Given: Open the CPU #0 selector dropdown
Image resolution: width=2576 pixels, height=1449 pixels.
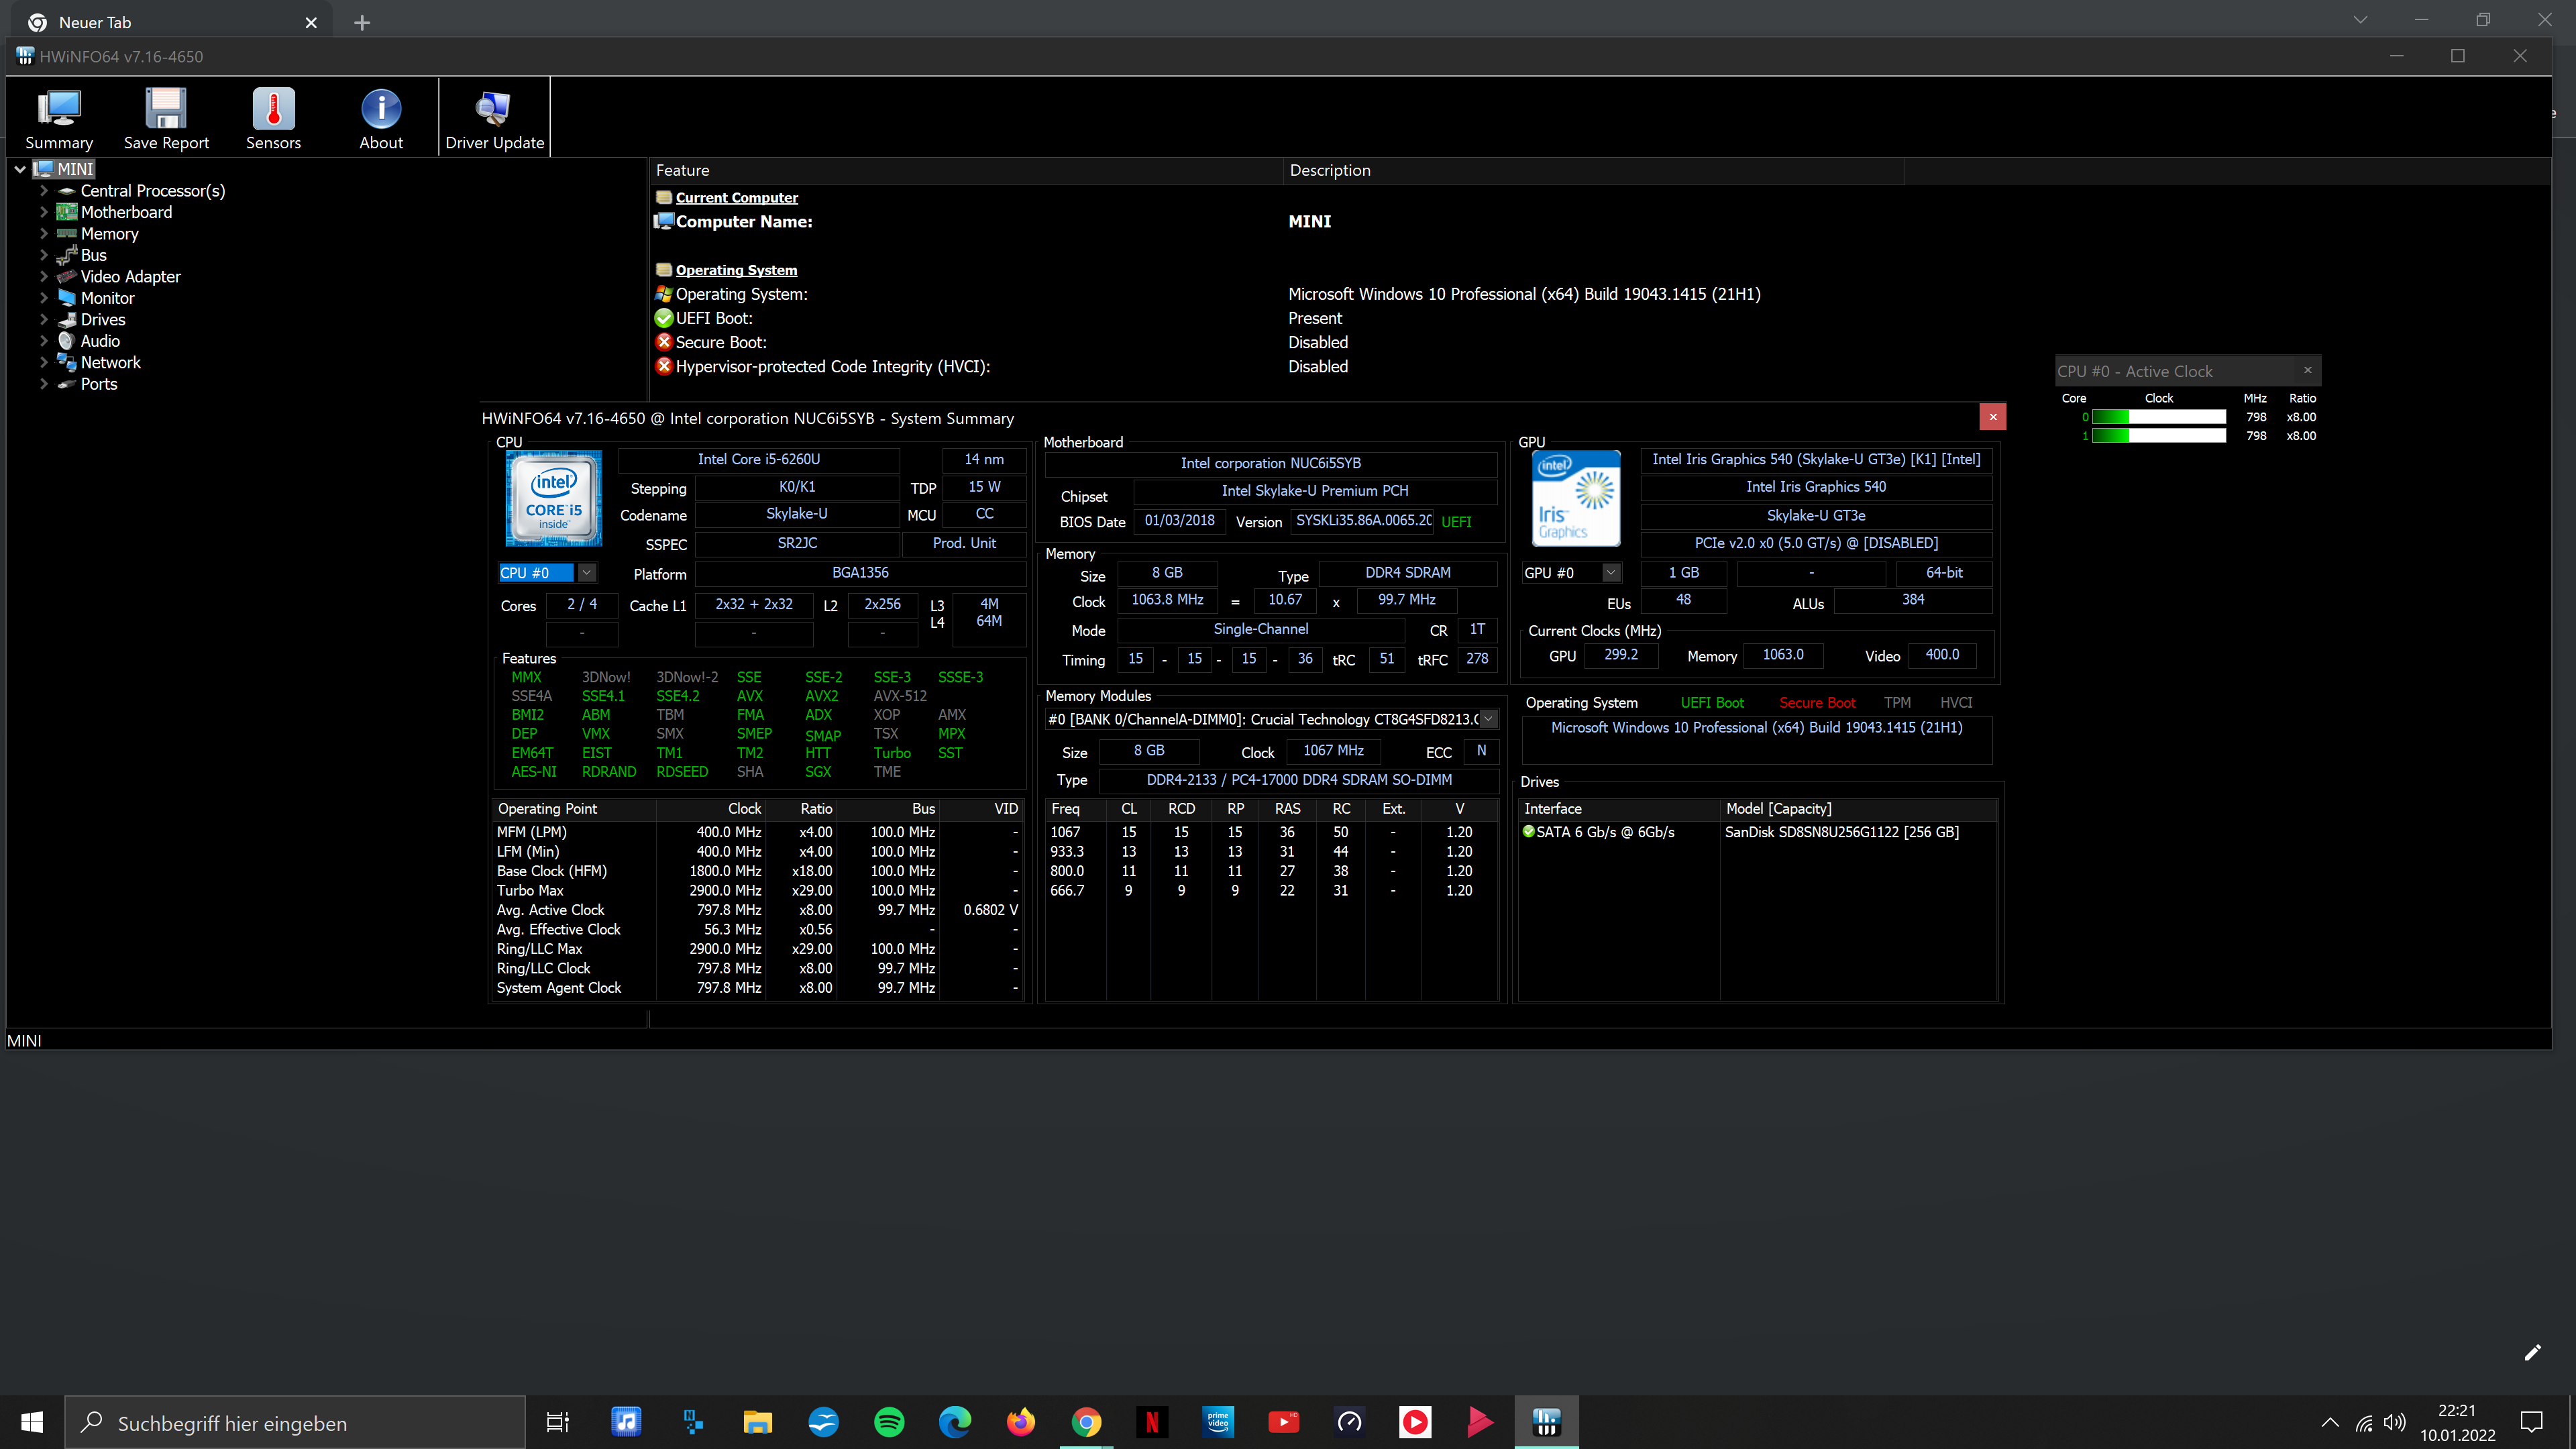Looking at the screenshot, I should [587, 573].
